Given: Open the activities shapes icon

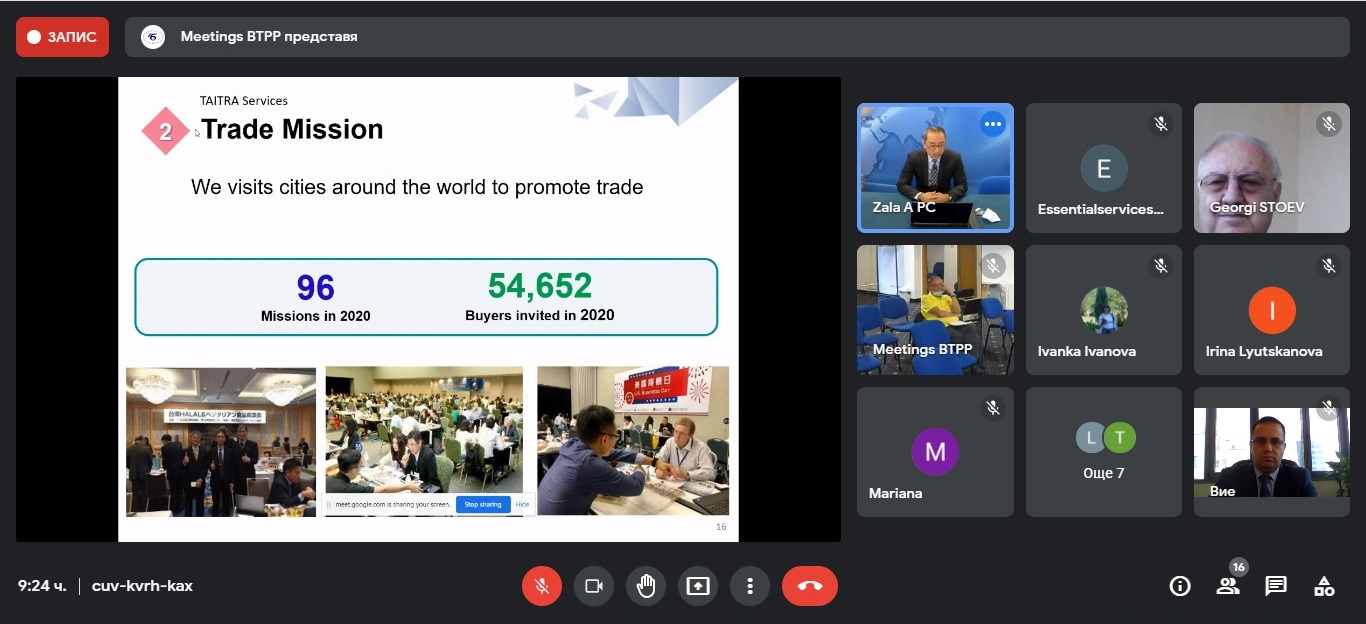Looking at the screenshot, I should tap(1324, 586).
